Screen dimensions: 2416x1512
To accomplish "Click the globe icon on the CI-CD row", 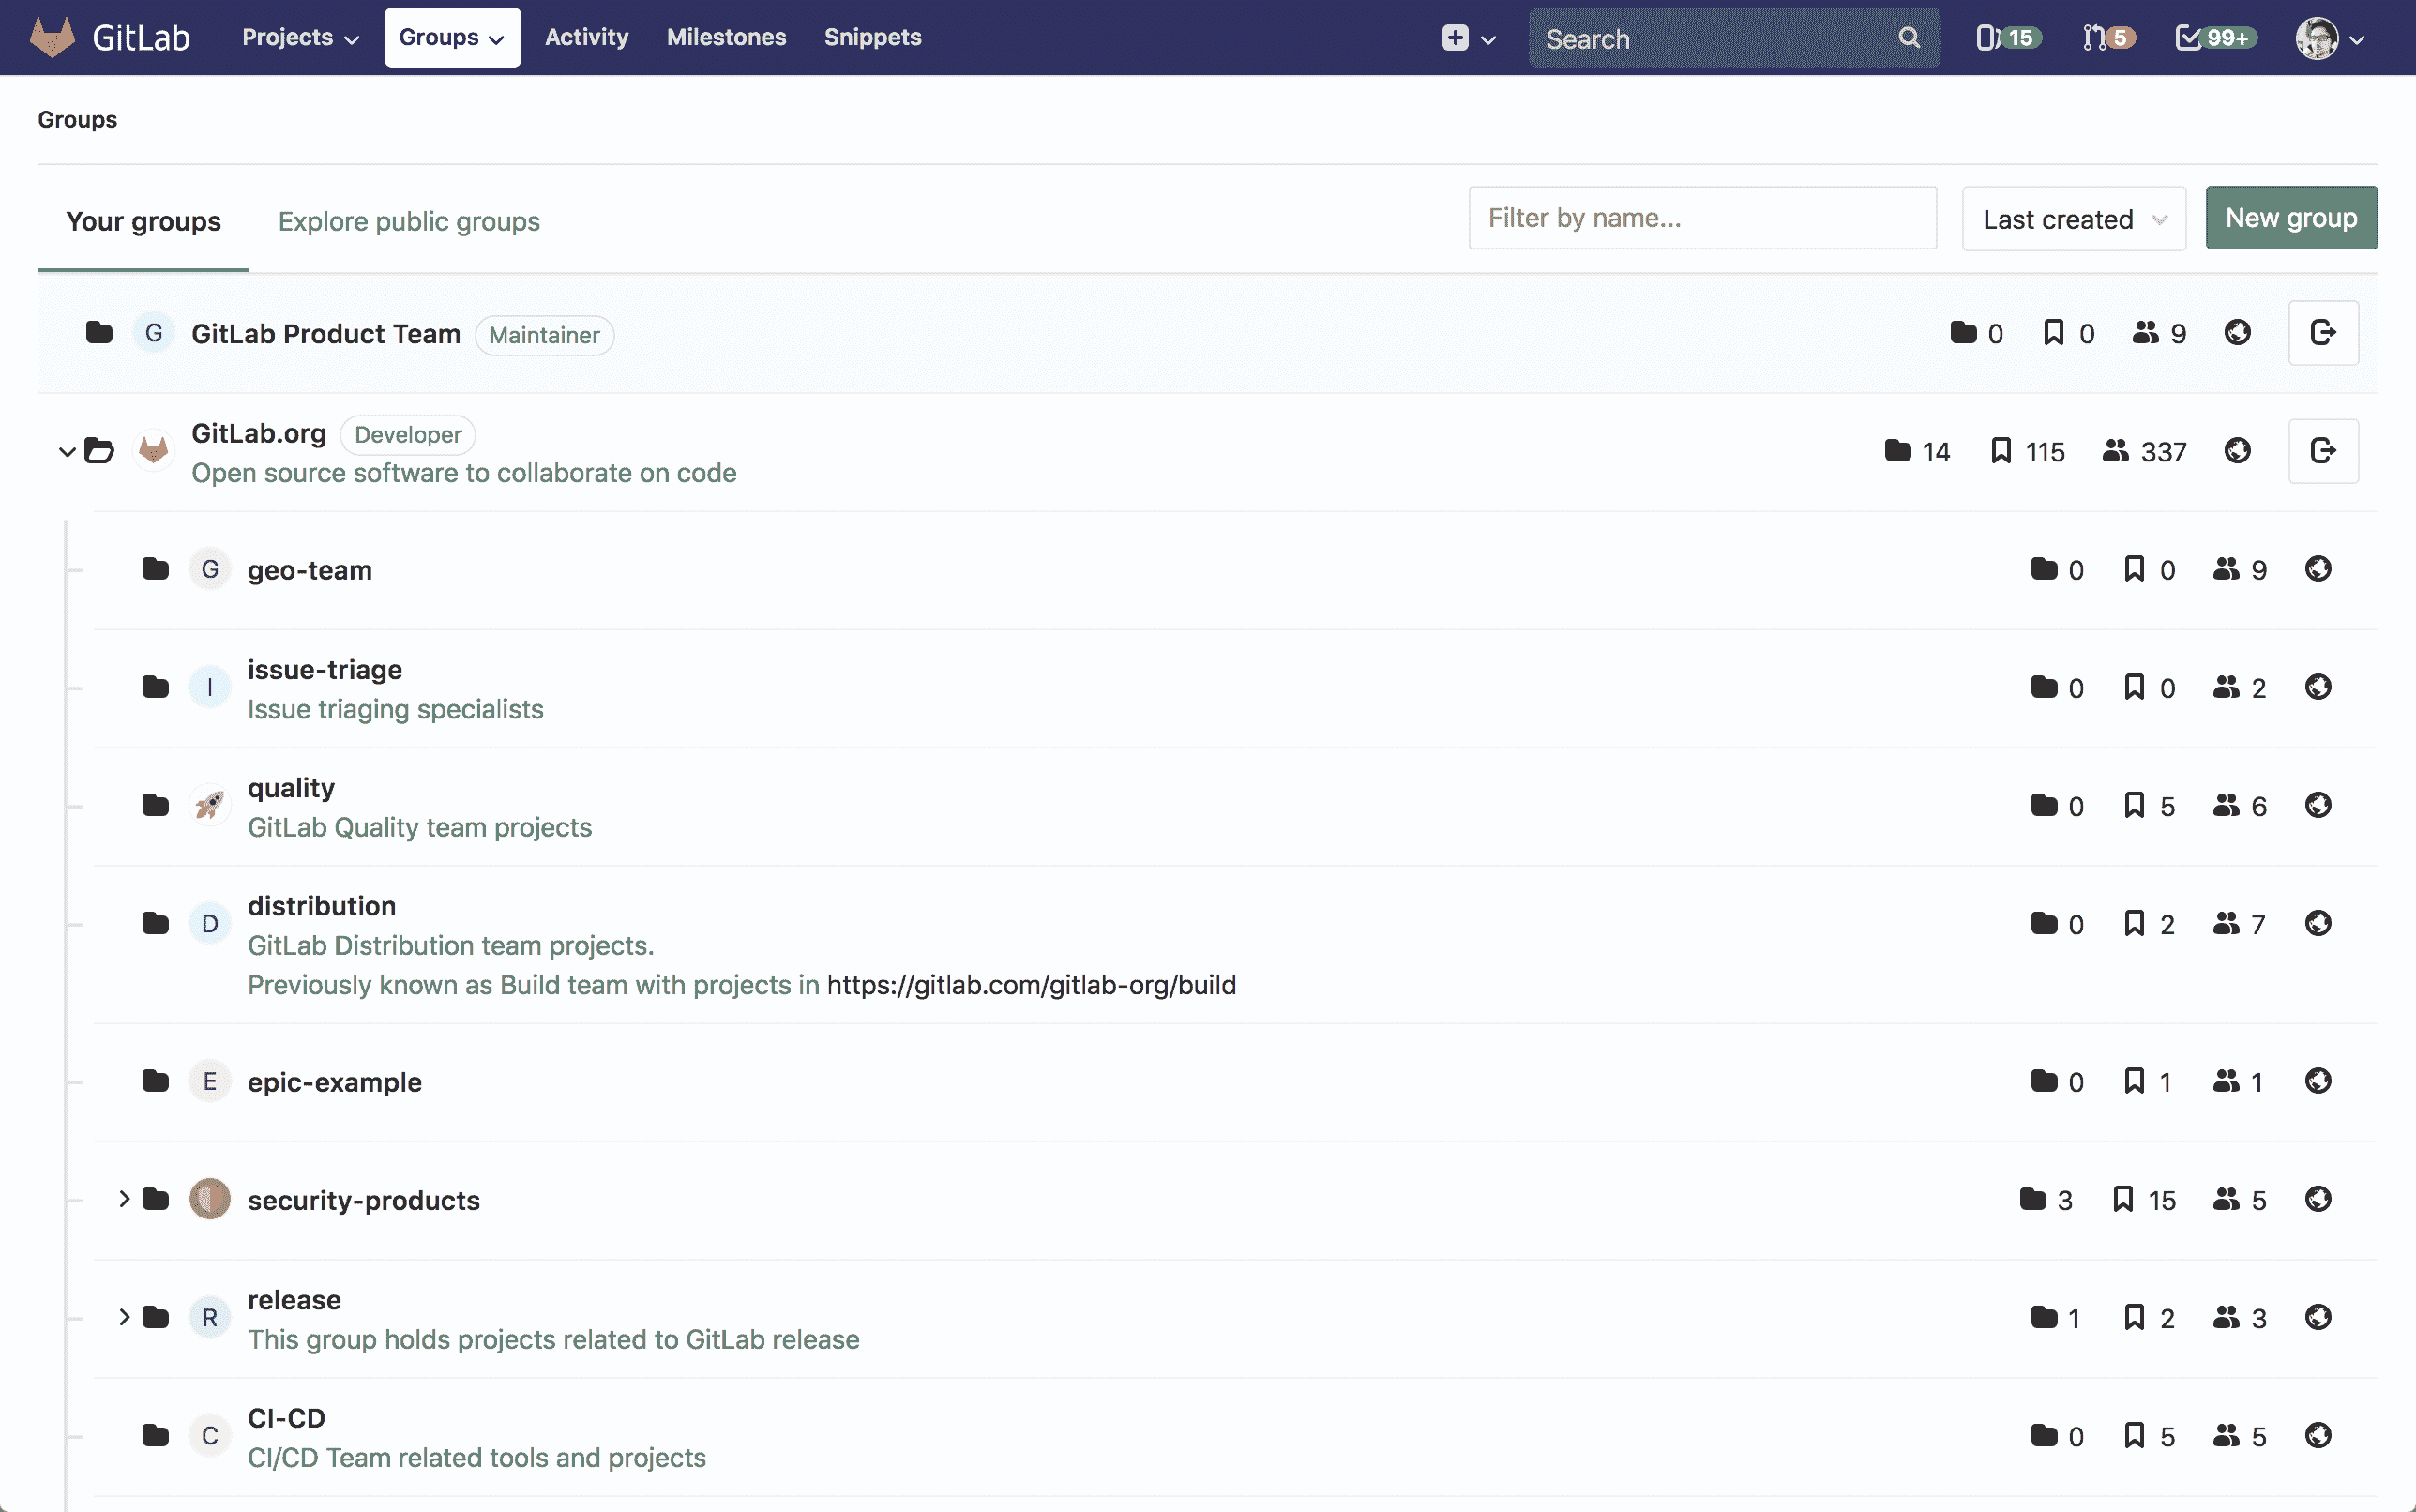I will [x=2318, y=1436].
